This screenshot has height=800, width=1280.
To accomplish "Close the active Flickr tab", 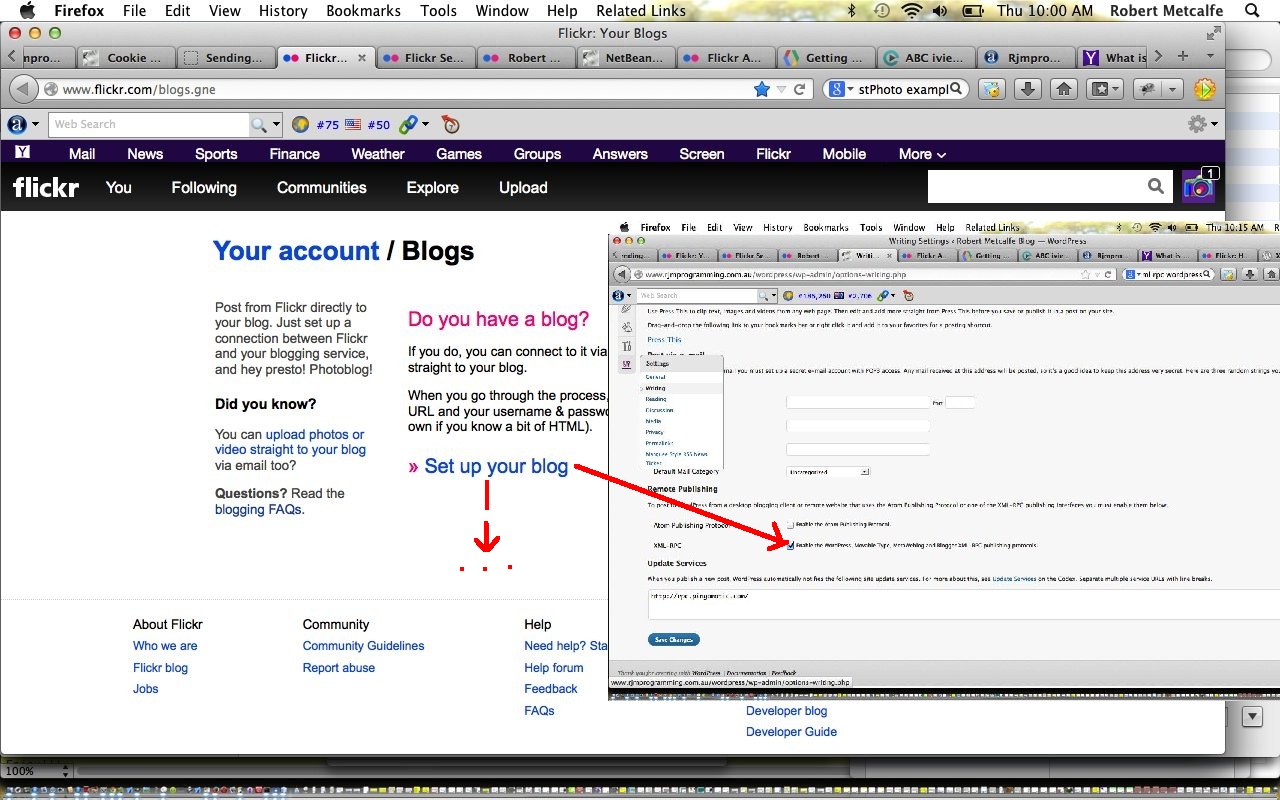I will click(x=362, y=58).
